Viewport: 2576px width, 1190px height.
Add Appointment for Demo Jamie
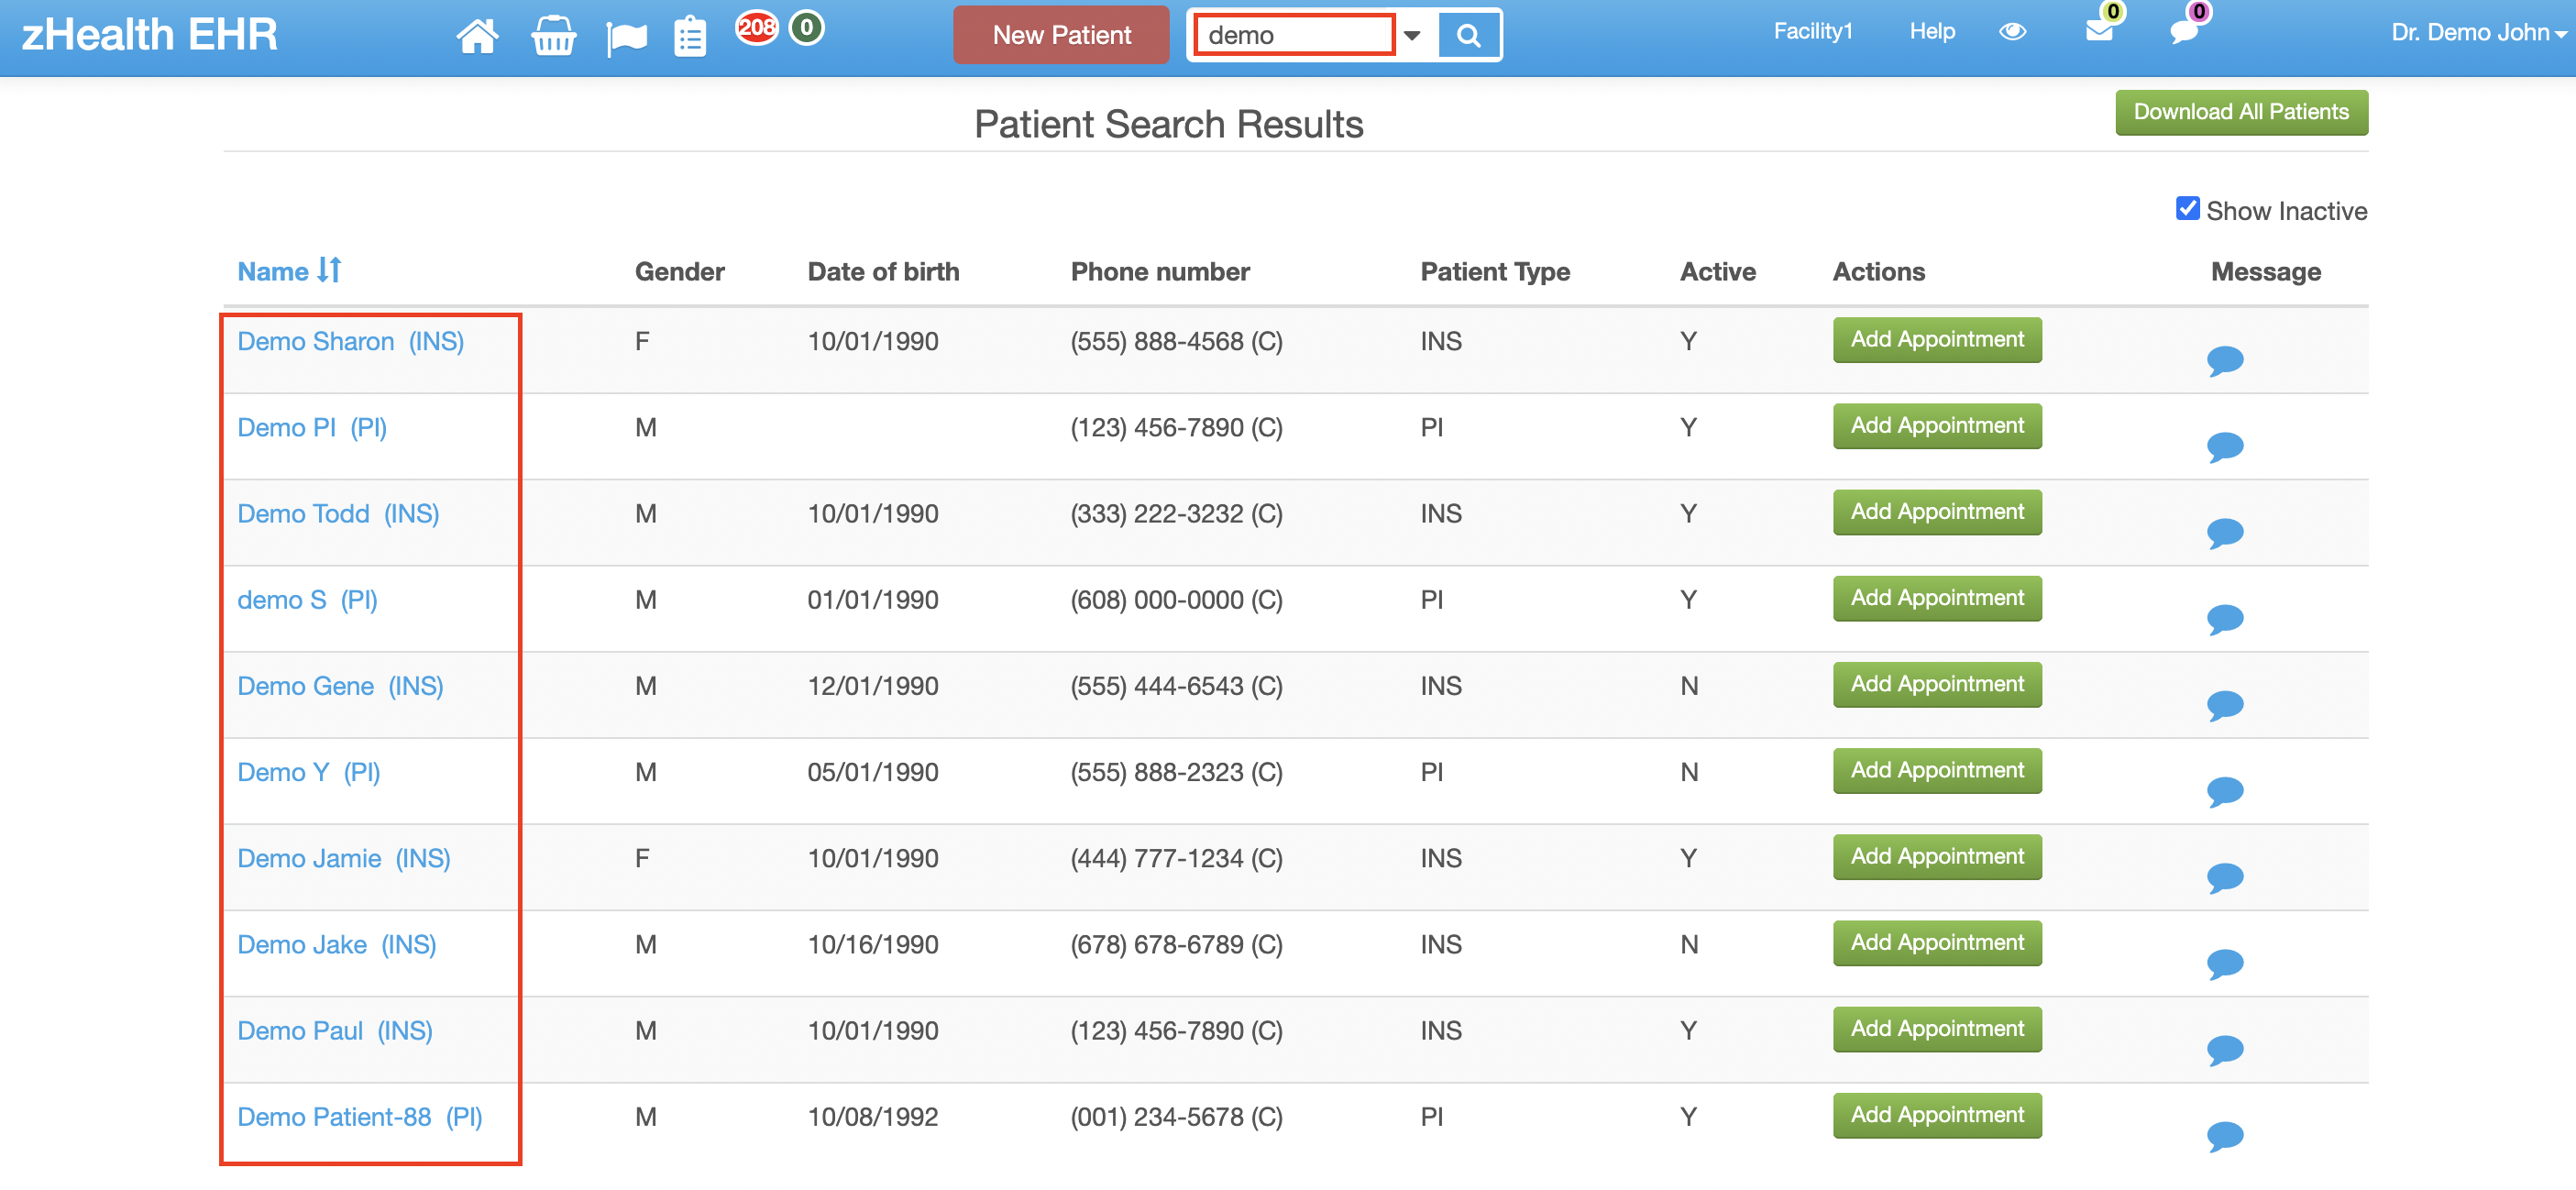click(x=1936, y=856)
